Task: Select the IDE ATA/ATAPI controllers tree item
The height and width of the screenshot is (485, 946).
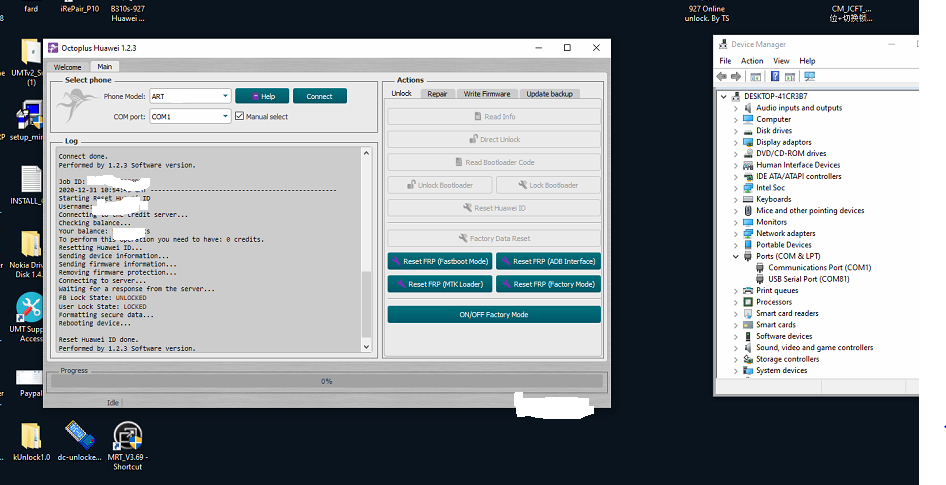Action: click(x=798, y=177)
